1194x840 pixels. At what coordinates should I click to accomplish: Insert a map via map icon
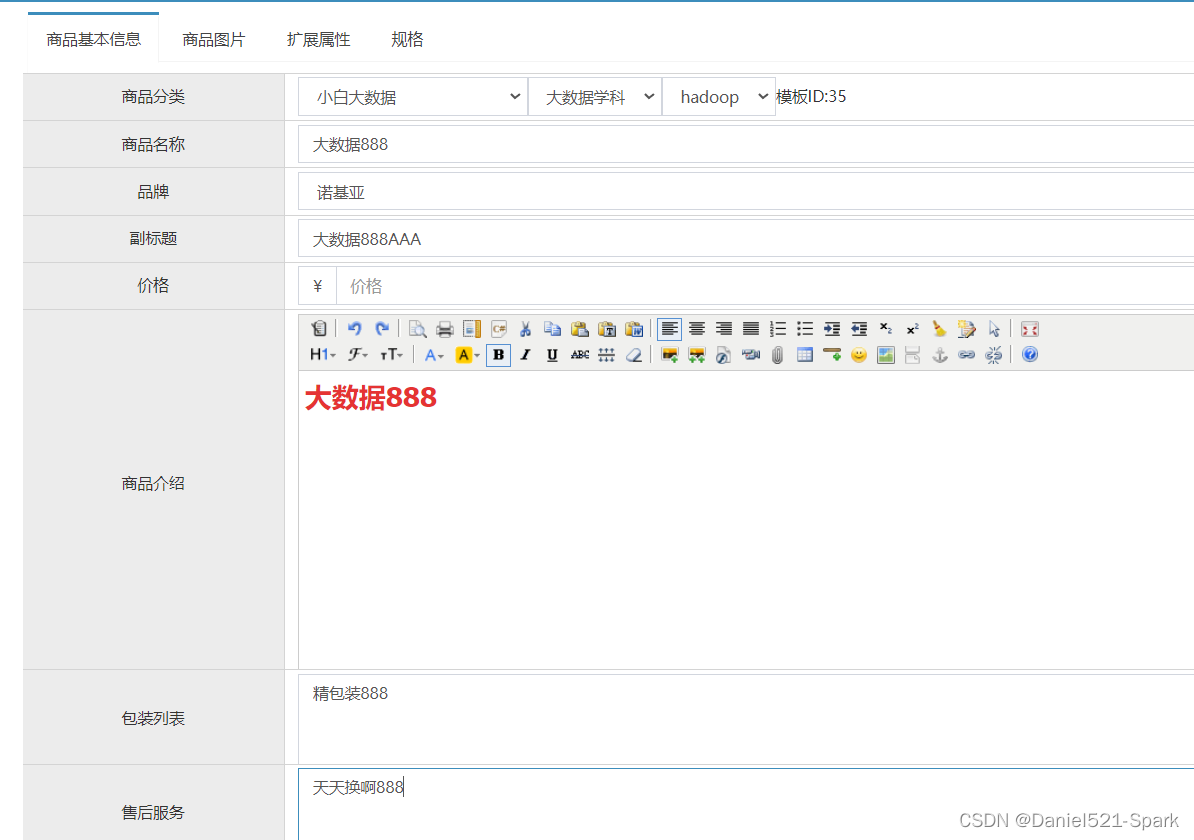pyautogui.click(x=886, y=354)
